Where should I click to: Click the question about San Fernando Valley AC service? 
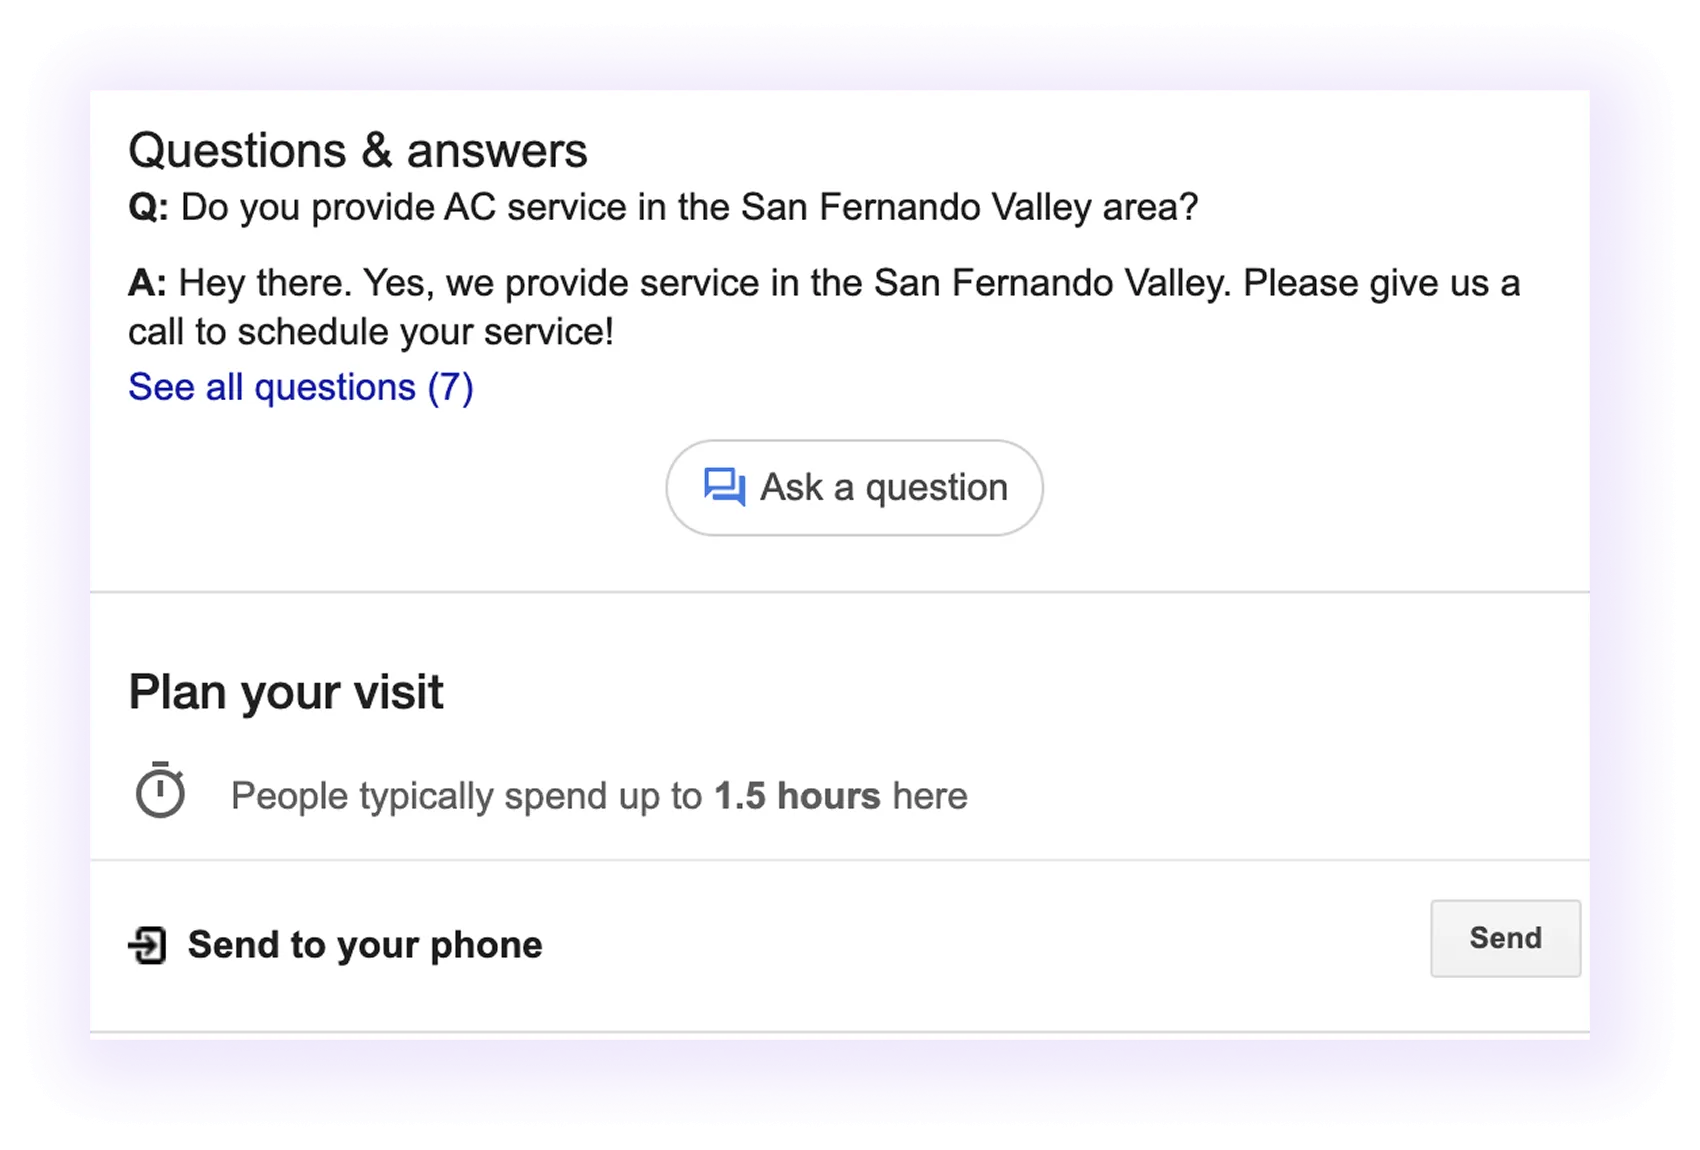click(x=665, y=207)
